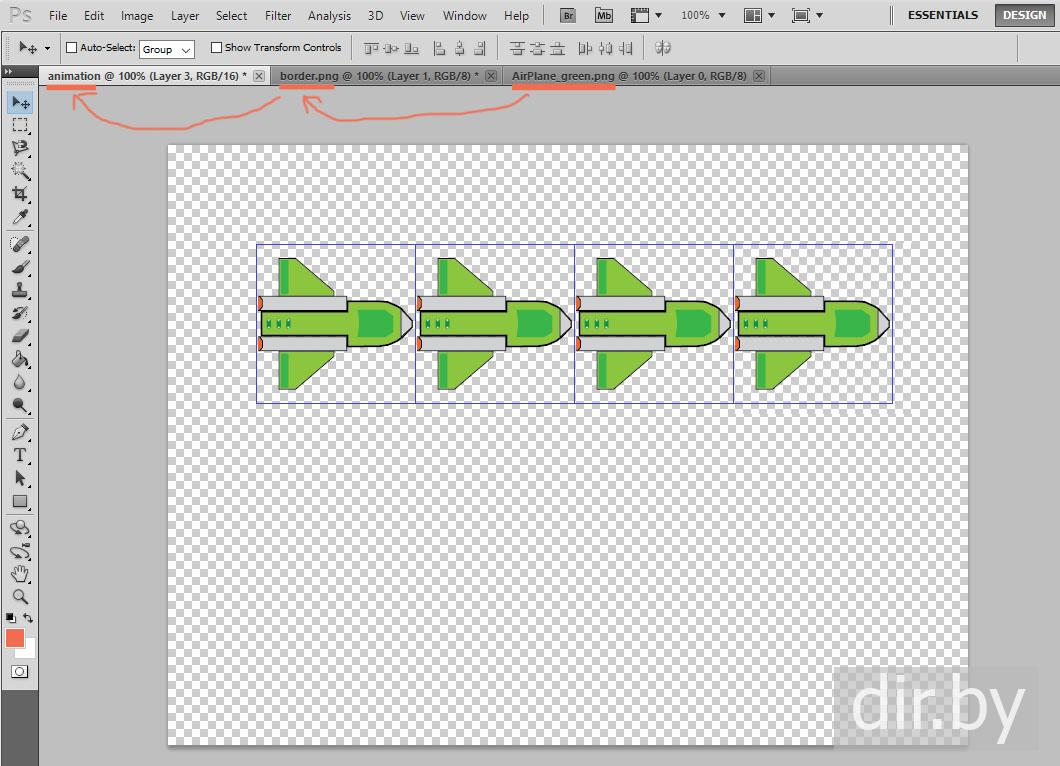Toggle Show Transform Controls checkbox

click(216, 48)
